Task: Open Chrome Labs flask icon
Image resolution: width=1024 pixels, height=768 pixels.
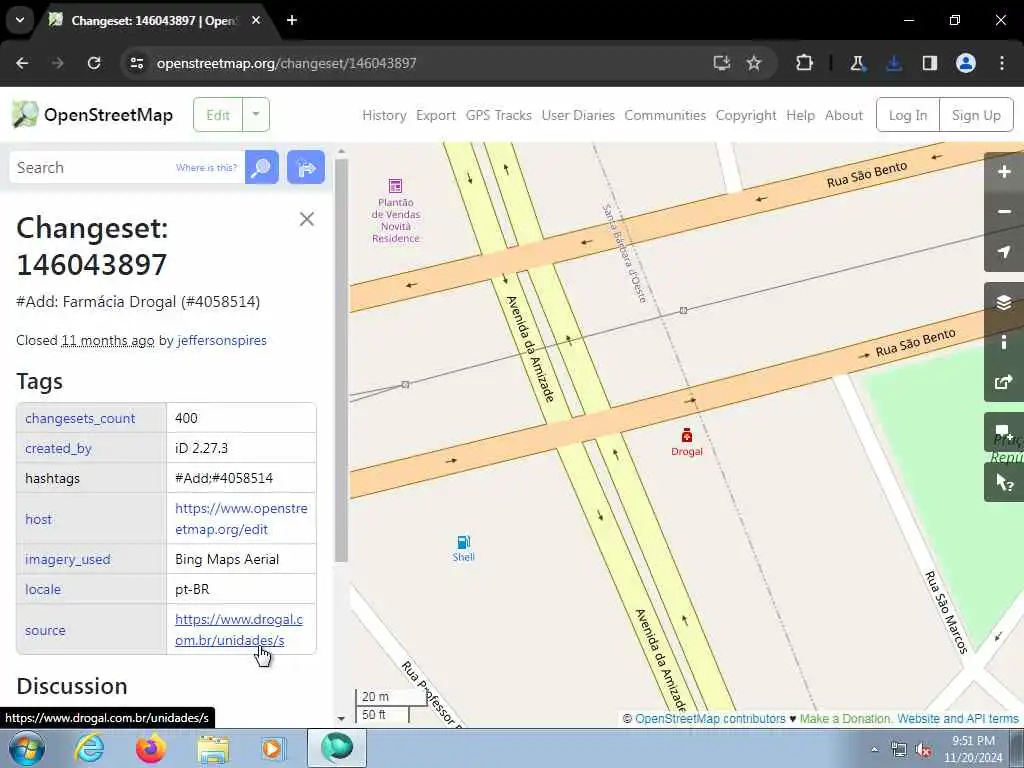Action: (857, 63)
